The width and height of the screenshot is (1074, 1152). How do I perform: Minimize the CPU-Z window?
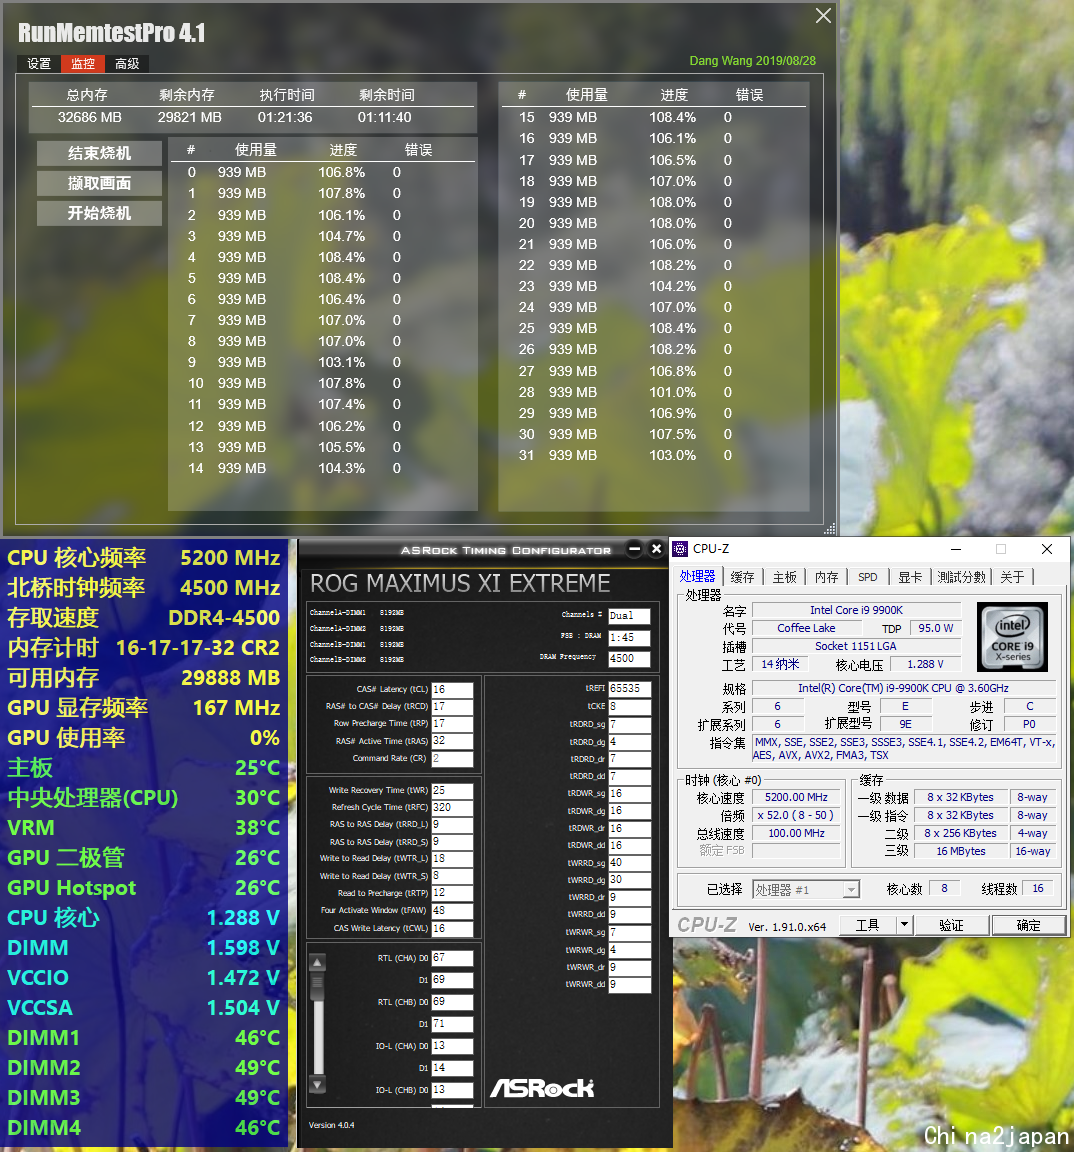[x=956, y=549]
